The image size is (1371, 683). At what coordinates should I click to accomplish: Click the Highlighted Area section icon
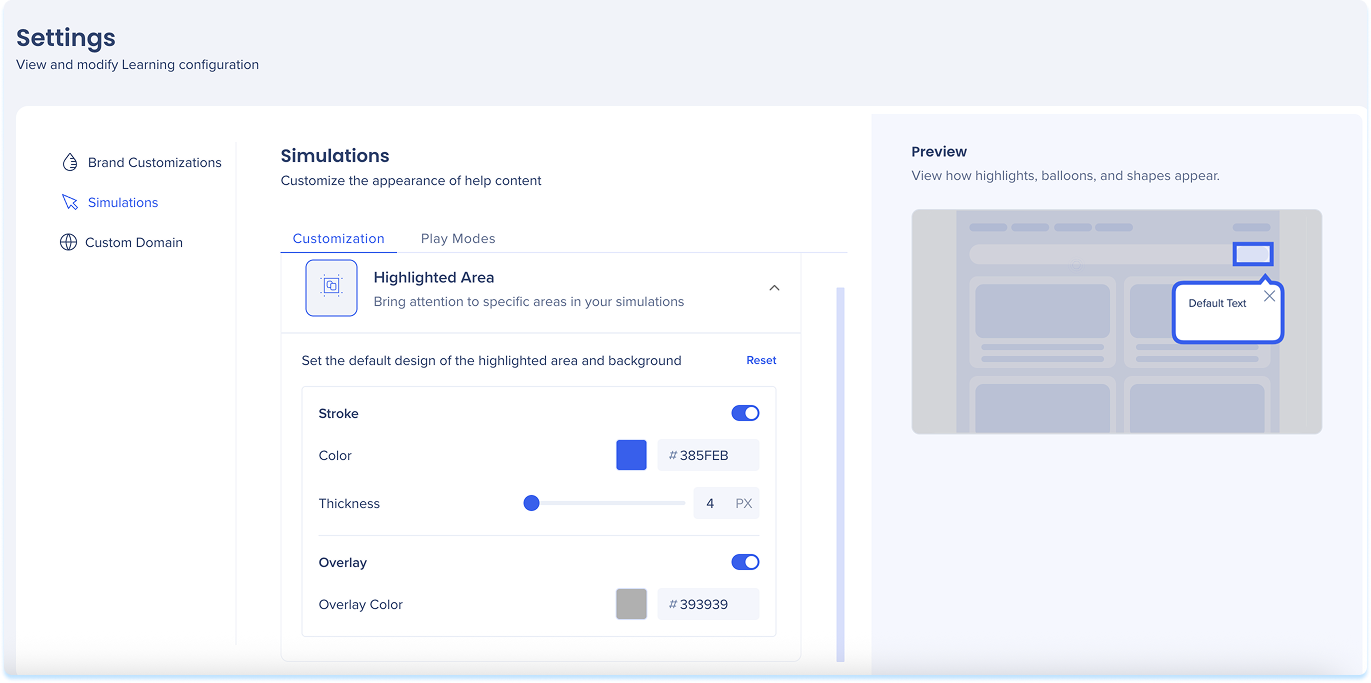pyautogui.click(x=331, y=288)
